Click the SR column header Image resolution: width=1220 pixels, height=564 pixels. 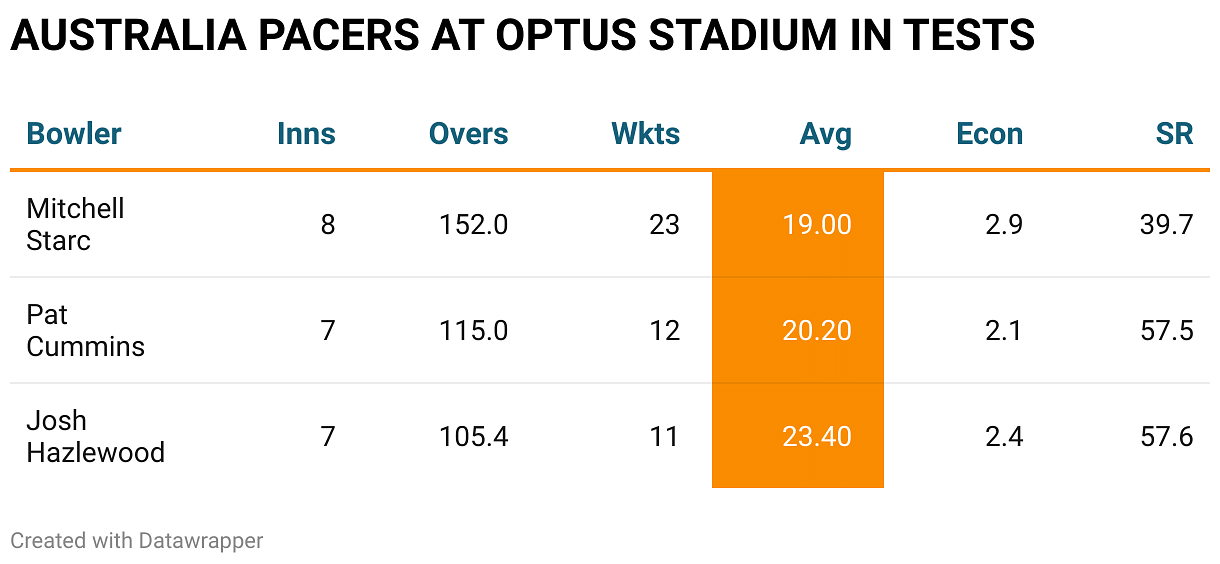(1174, 134)
